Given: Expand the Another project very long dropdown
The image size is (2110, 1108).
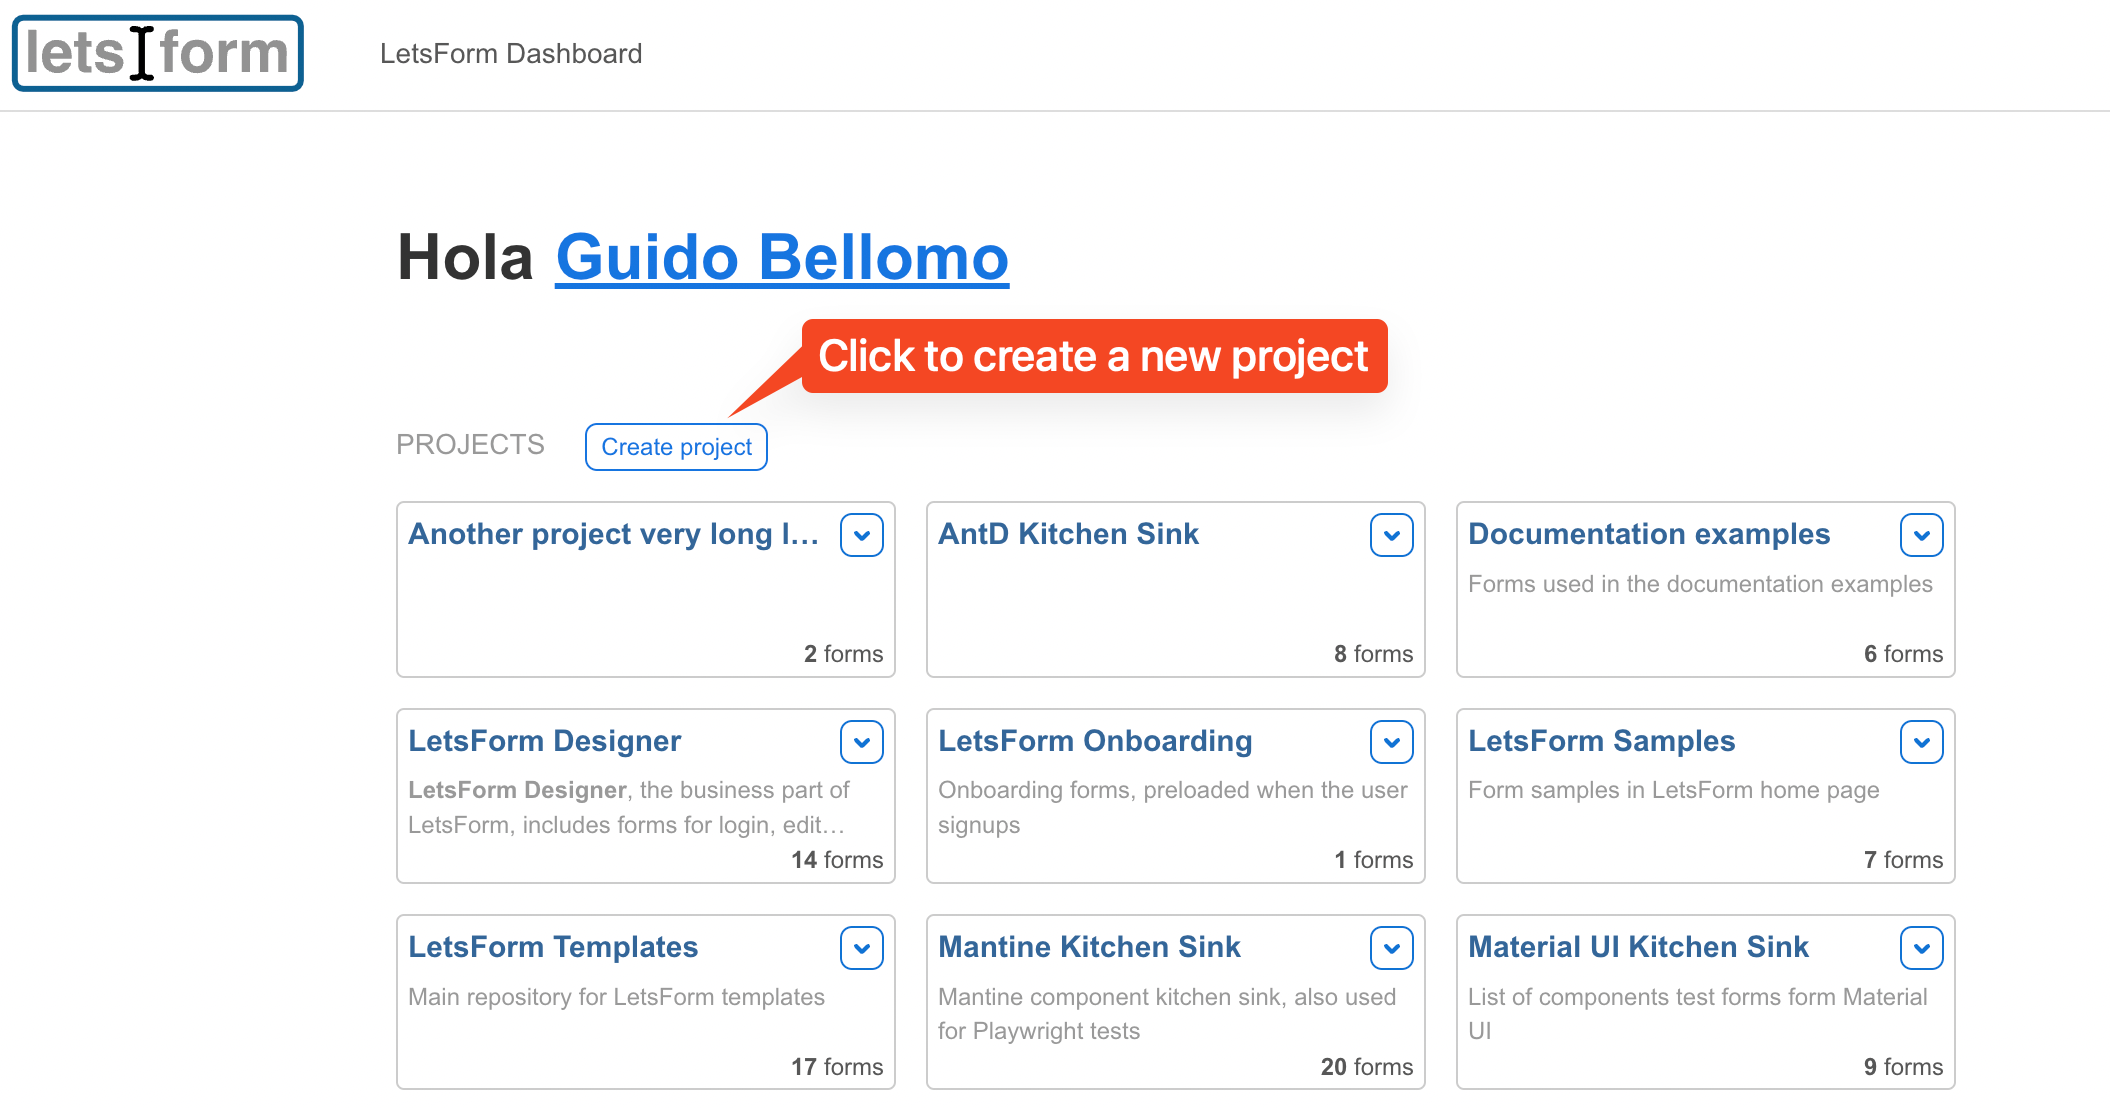Looking at the screenshot, I should point(862,535).
